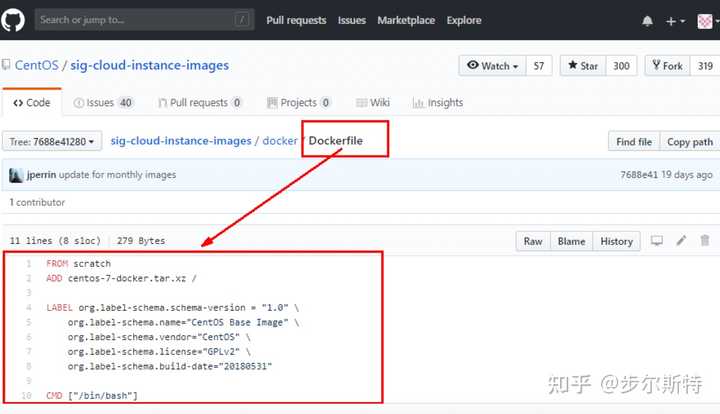Edit file with the pencil icon
Image resolution: width=720 pixels, height=414 pixels.
pos(681,240)
